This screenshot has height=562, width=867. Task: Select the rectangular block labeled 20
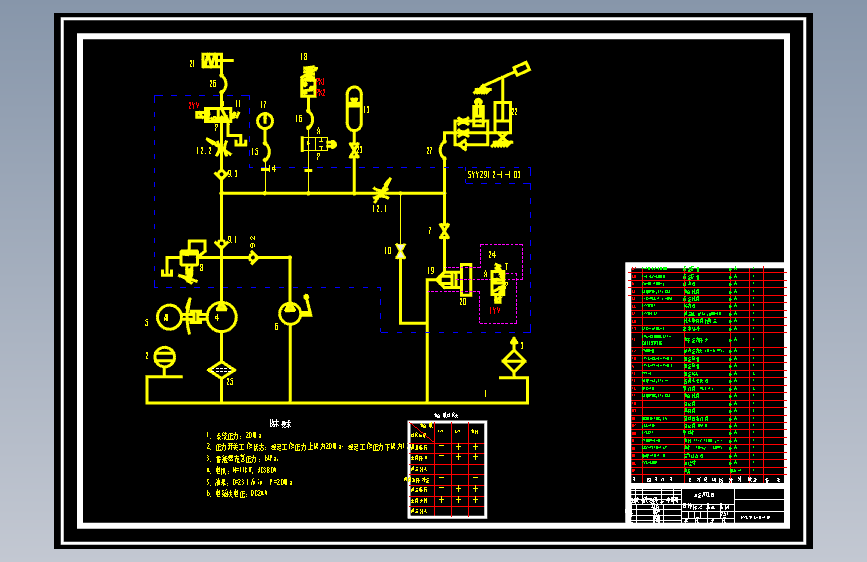coord(466,279)
